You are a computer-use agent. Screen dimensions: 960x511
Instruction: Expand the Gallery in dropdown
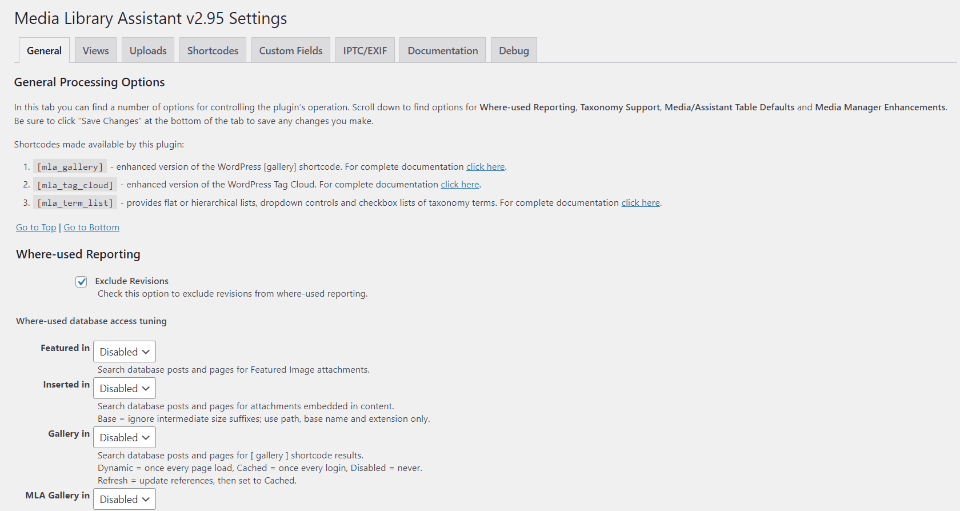click(125, 437)
